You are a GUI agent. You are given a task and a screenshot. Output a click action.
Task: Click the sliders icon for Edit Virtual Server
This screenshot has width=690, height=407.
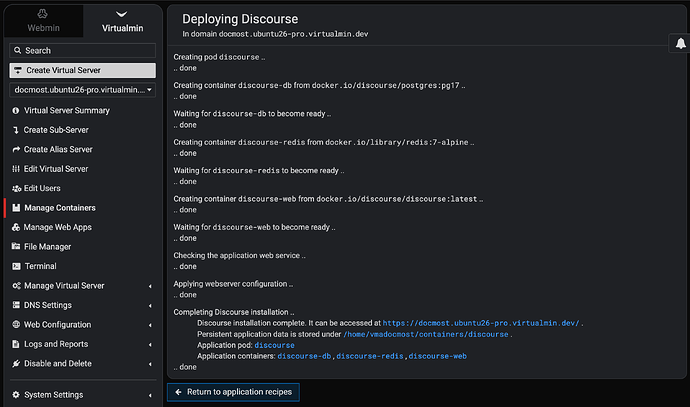(16, 169)
